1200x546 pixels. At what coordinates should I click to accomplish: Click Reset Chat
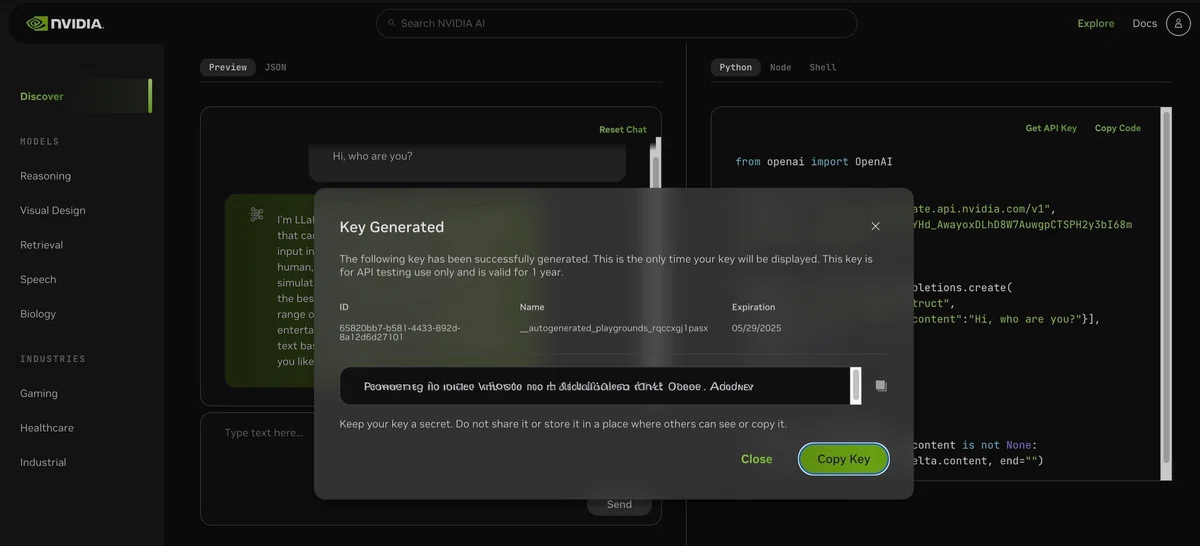click(x=623, y=129)
